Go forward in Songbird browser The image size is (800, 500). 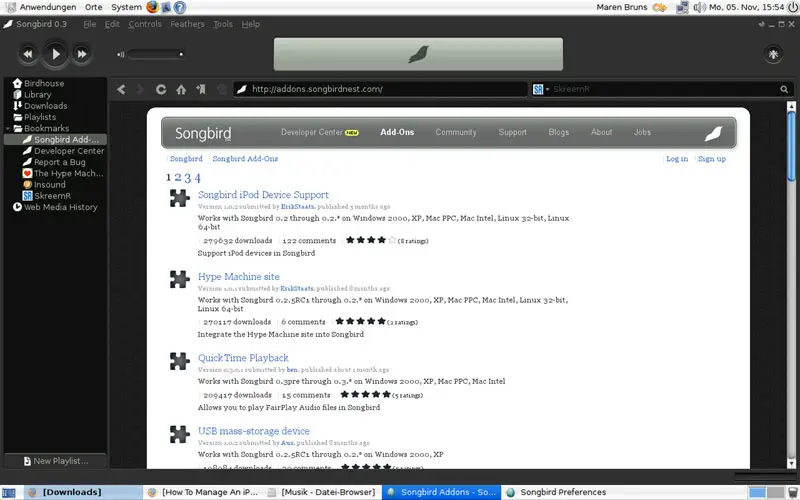coord(140,89)
